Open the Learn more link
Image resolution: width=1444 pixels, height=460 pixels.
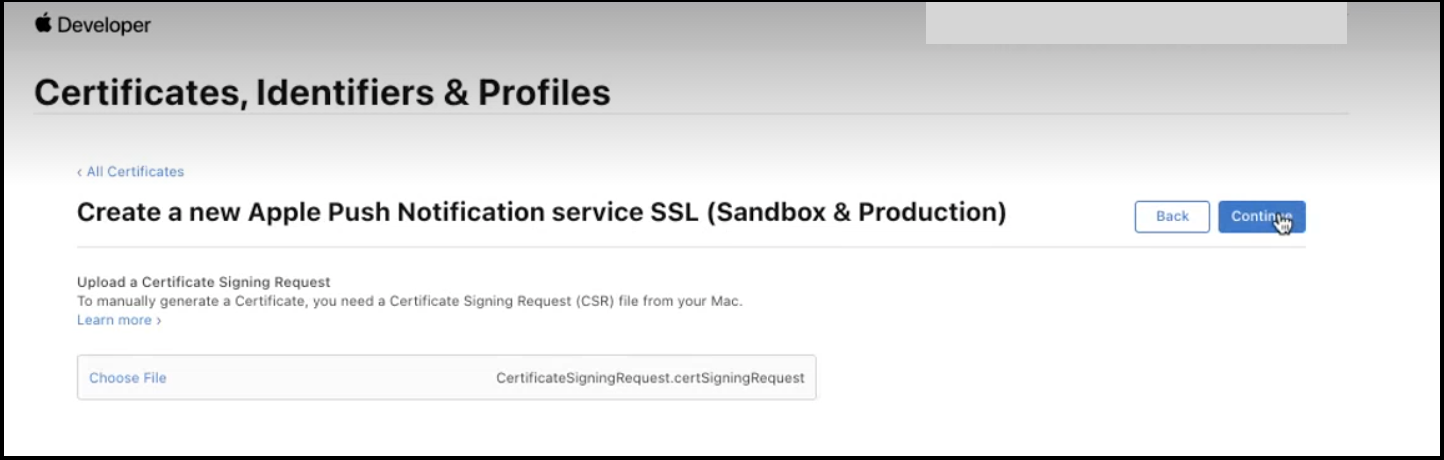114,320
